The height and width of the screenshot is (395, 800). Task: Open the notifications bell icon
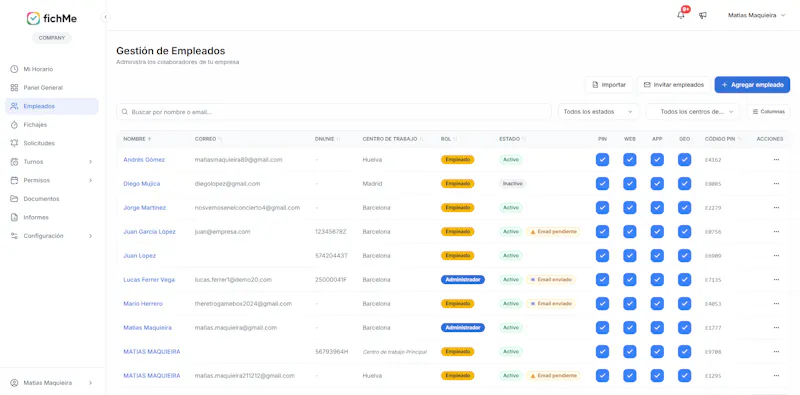click(681, 15)
